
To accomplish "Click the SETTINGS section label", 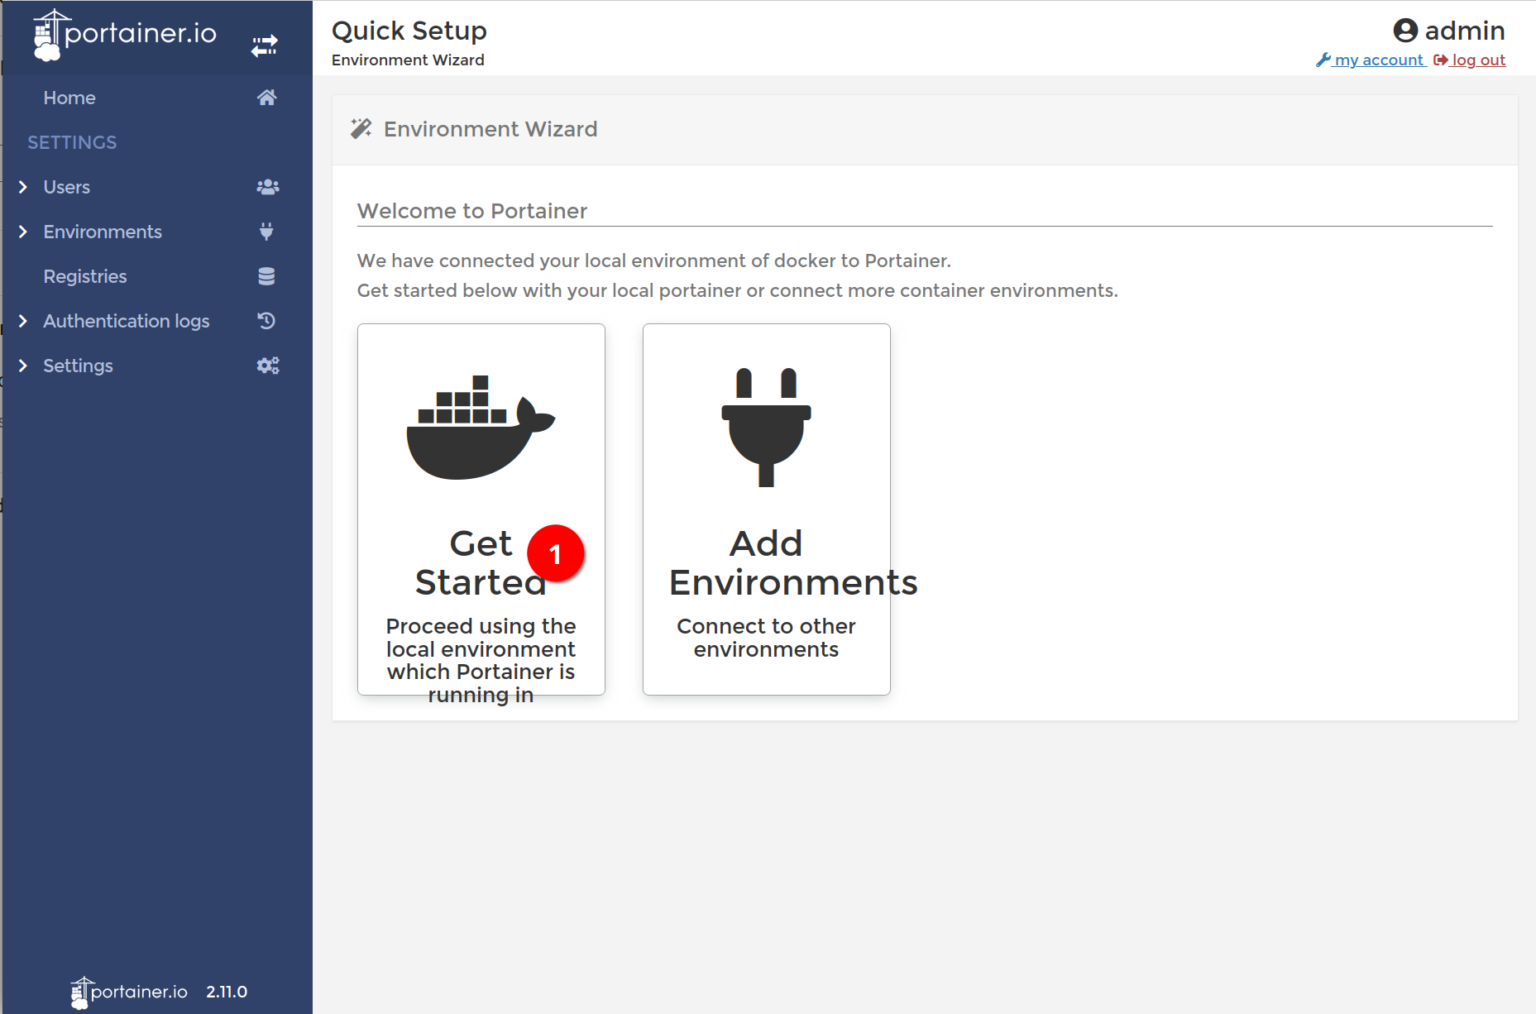I will click(72, 142).
